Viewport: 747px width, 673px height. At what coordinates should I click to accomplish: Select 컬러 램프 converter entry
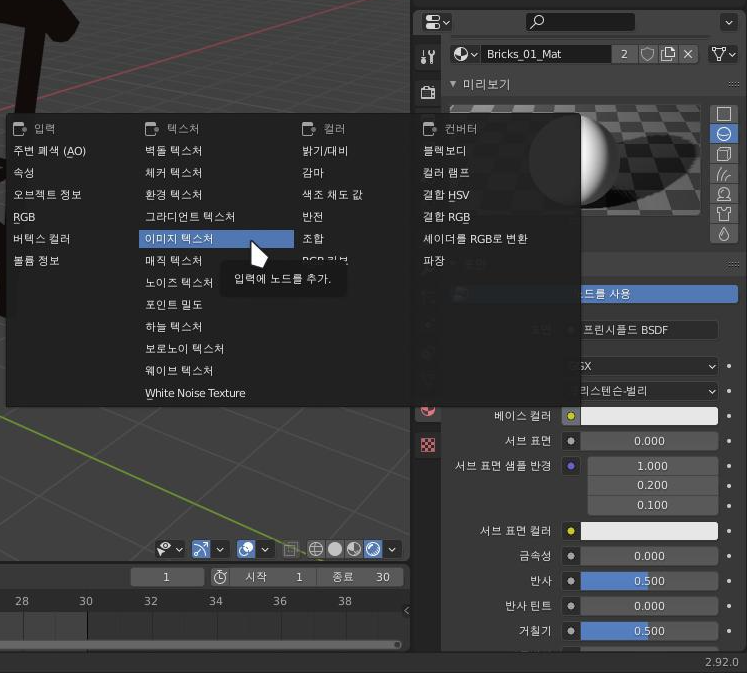(x=498, y=173)
